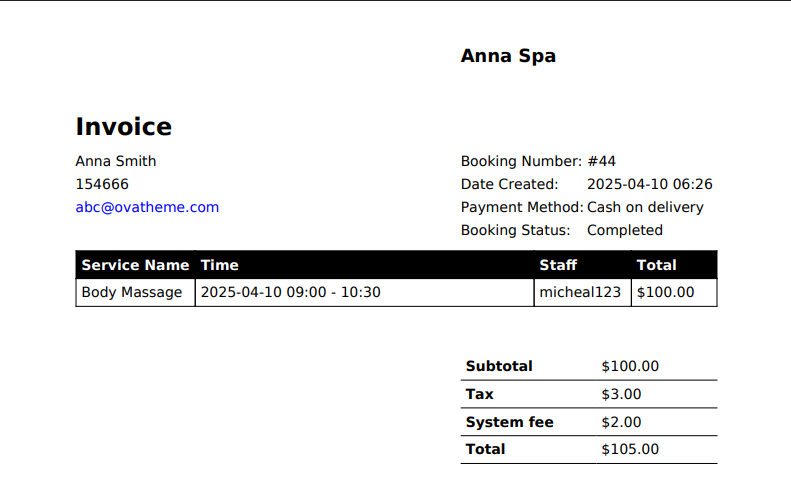Click staff name micheal123
This screenshot has height=494, width=791.
click(580, 292)
